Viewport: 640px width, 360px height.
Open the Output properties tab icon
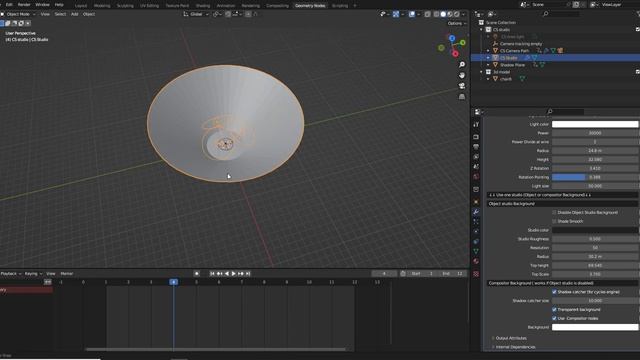476,147
